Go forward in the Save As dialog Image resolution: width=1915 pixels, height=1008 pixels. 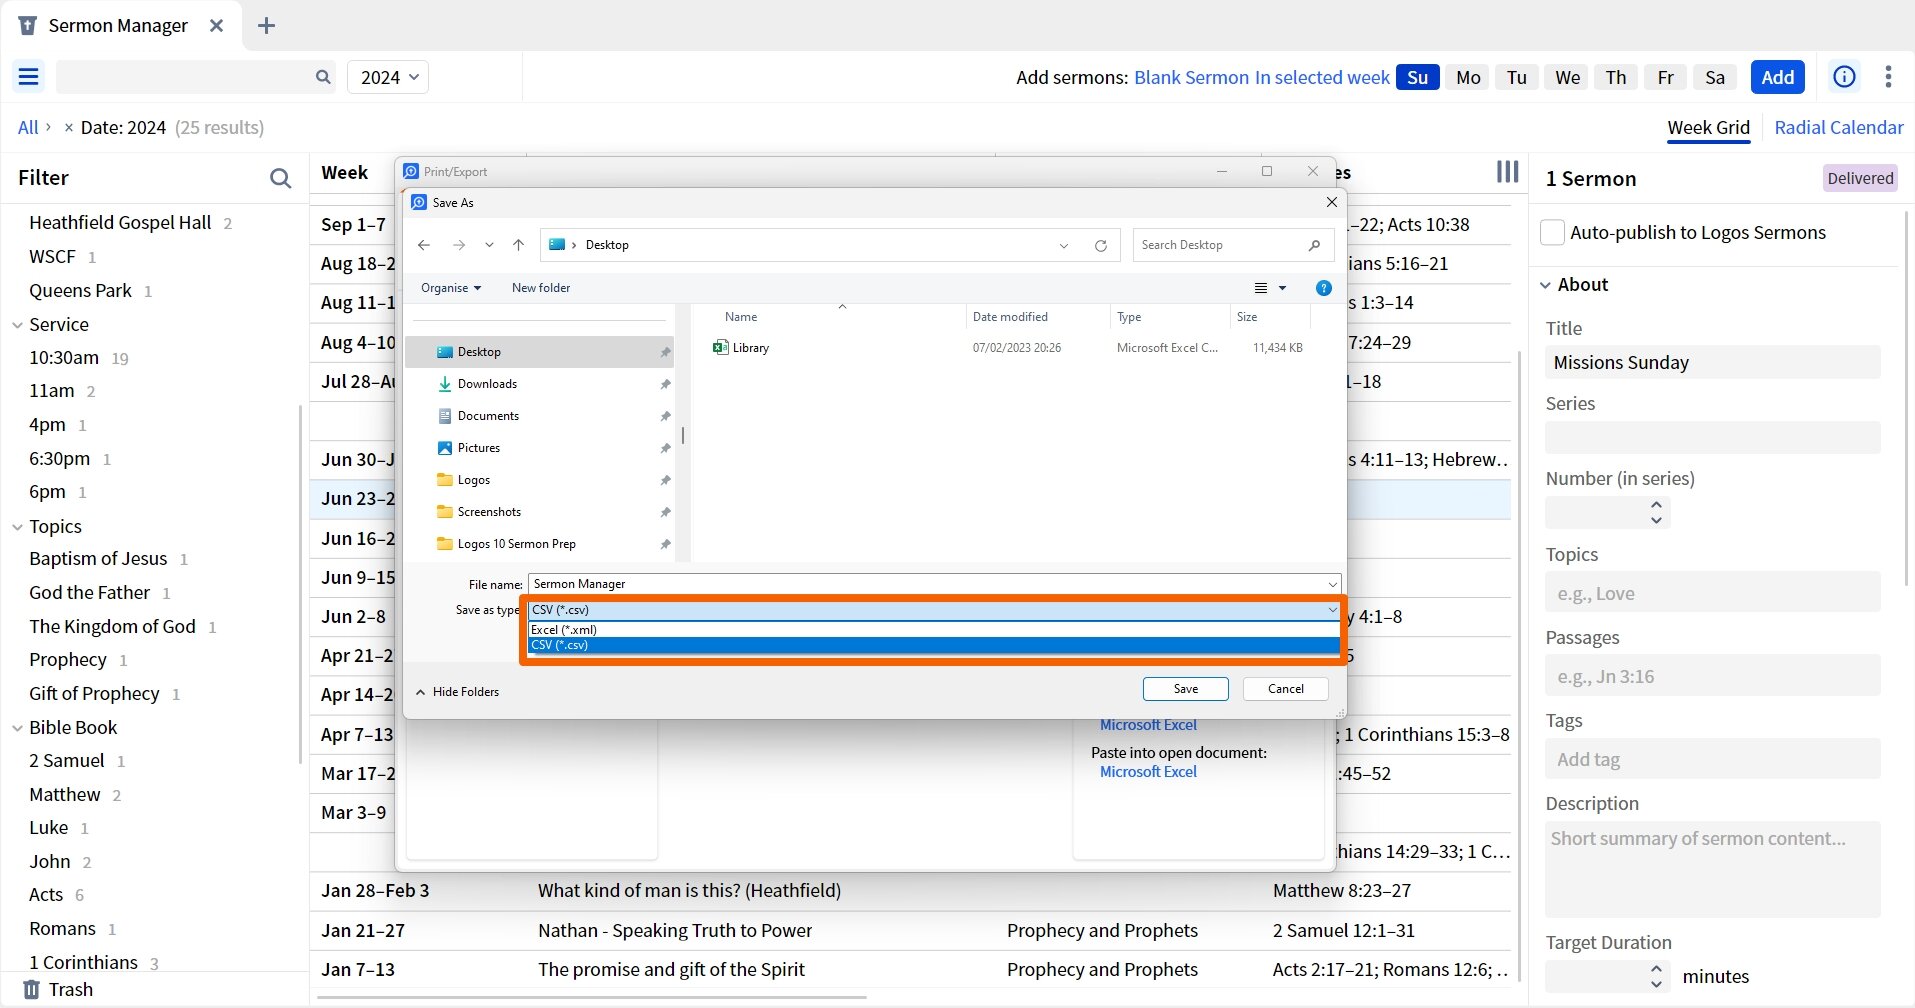pyautogui.click(x=459, y=245)
